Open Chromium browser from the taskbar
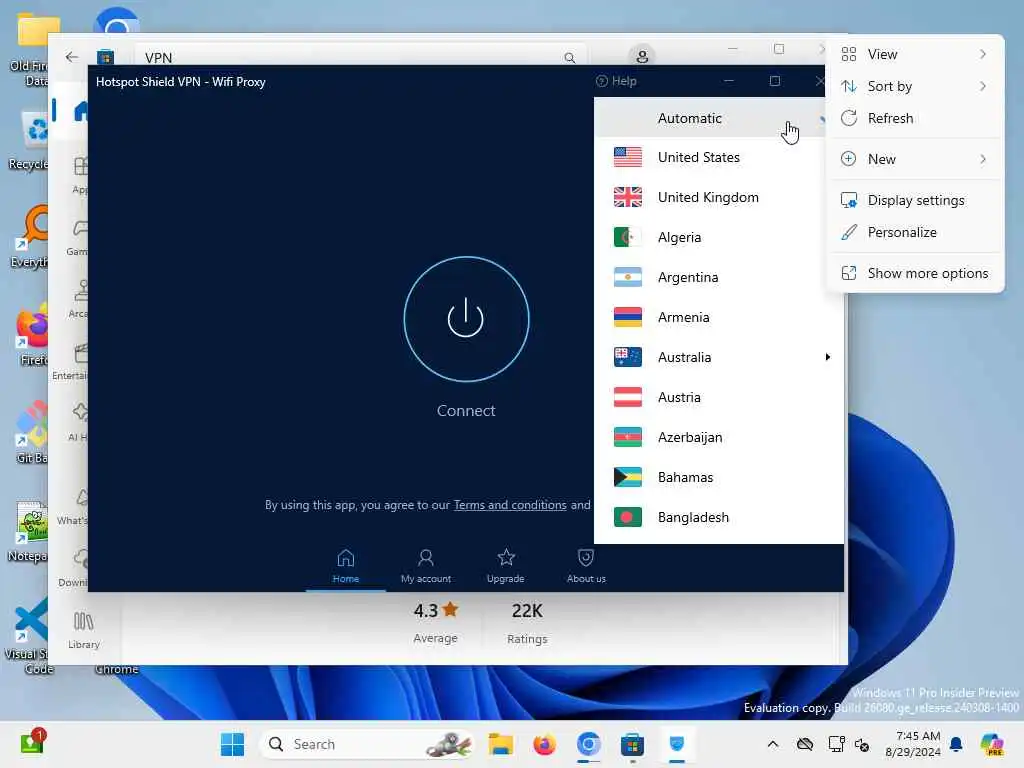Image resolution: width=1024 pixels, height=768 pixels. (588, 744)
